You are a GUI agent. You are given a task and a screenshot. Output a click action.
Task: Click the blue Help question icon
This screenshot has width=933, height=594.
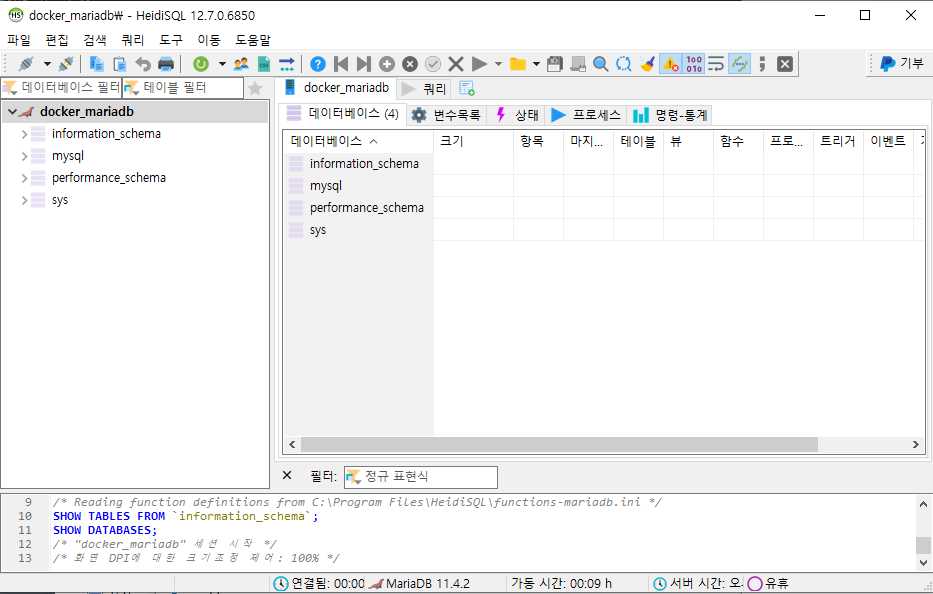point(318,64)
